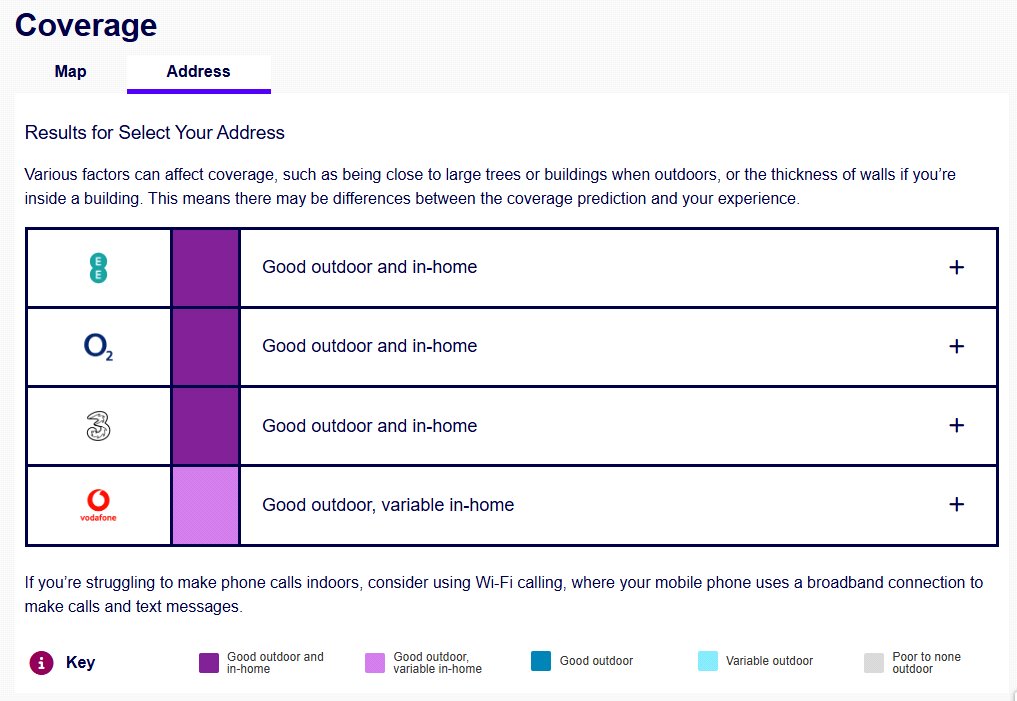
Task: Click the O2 network logo
Action: [98, 347]
